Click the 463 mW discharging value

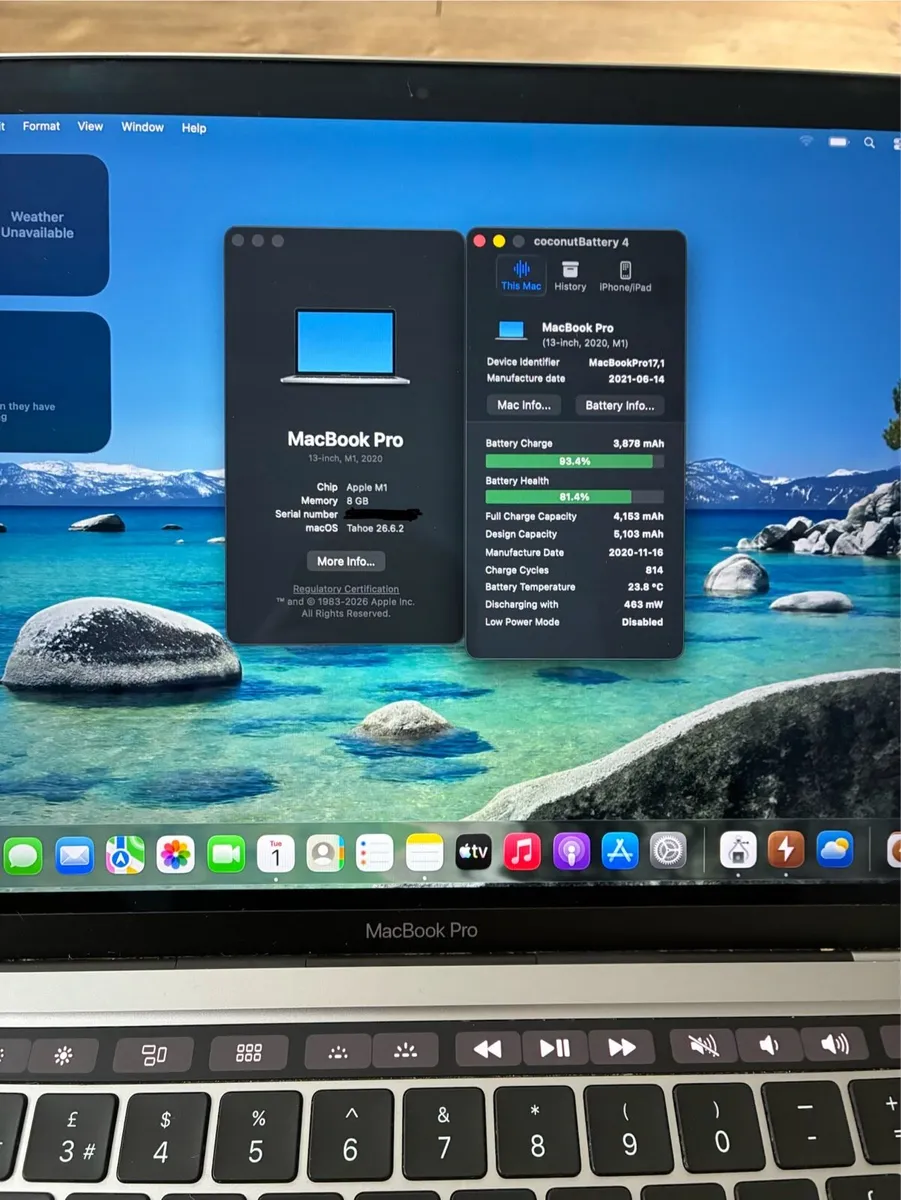(x=644, y=604)
